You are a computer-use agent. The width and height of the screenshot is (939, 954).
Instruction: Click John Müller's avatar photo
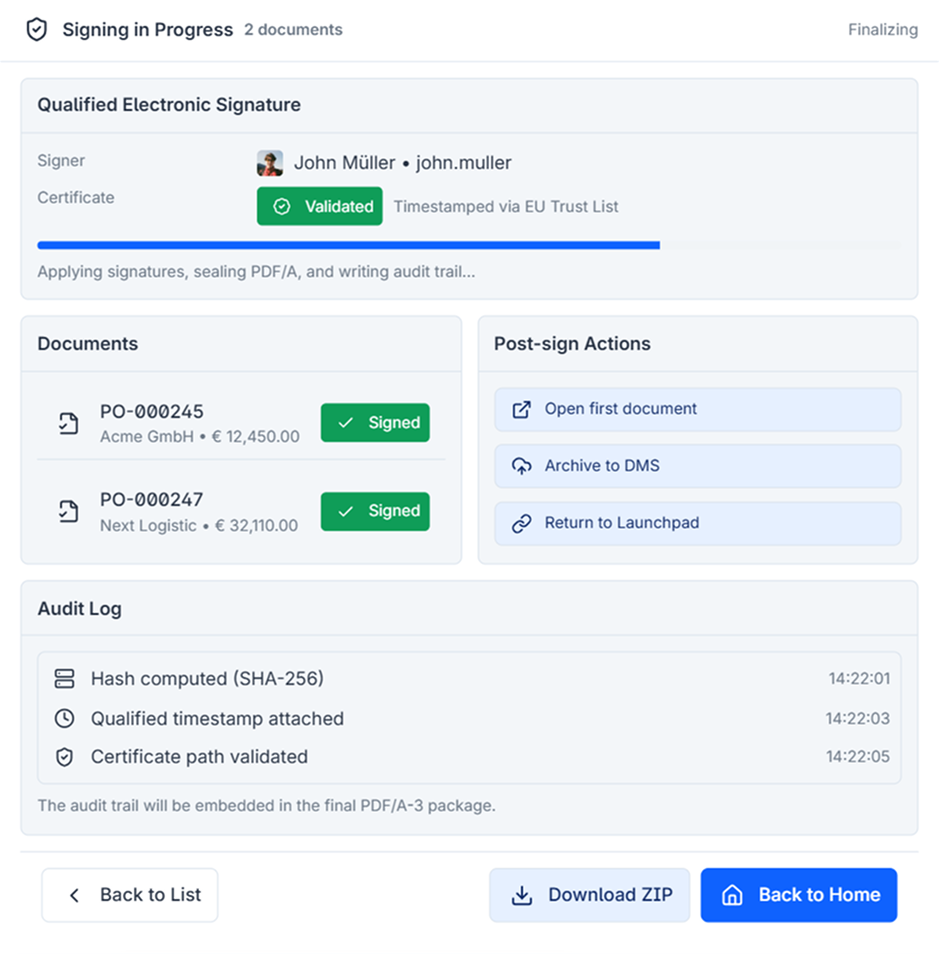point(270,163)
